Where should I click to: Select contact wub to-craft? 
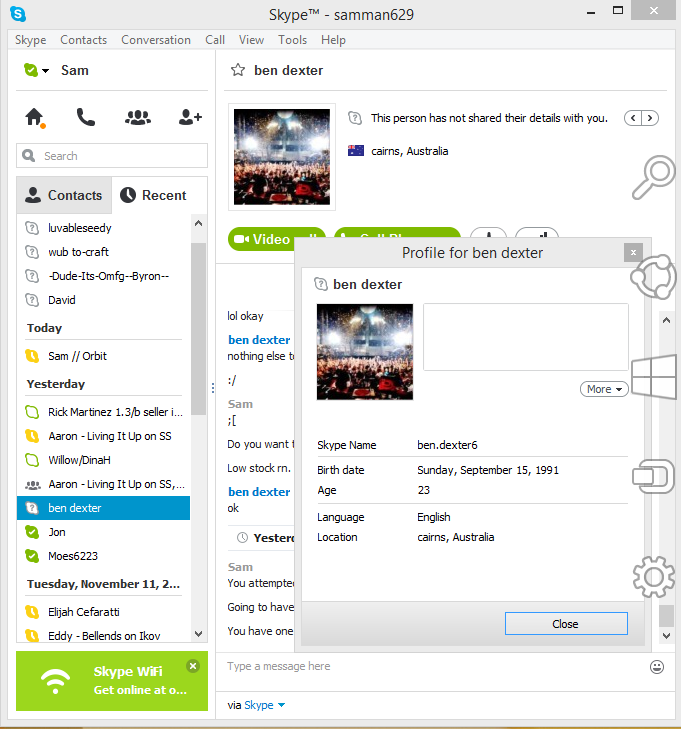click(x=103, y=252)
